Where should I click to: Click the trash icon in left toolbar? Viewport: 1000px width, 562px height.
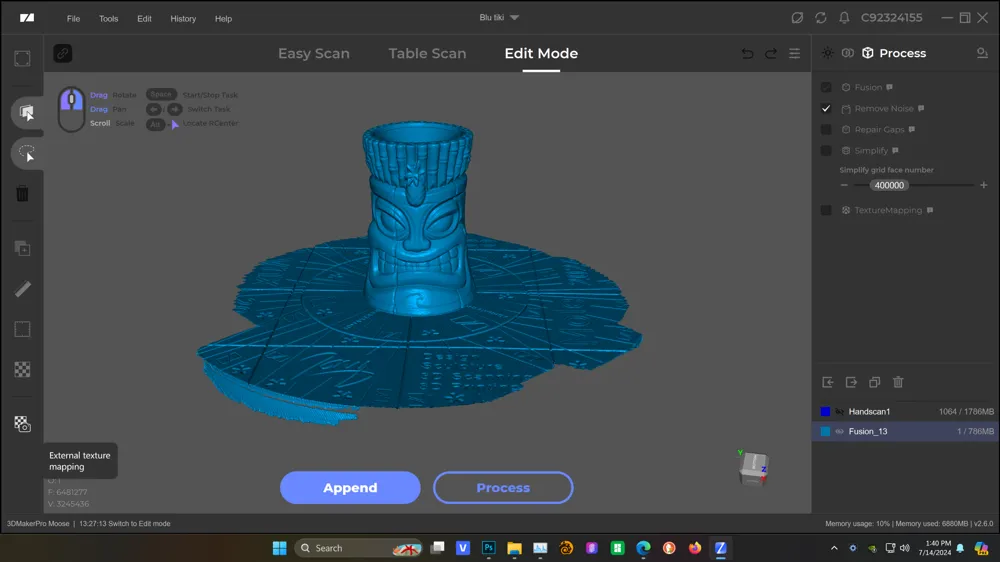pos(22,194)
